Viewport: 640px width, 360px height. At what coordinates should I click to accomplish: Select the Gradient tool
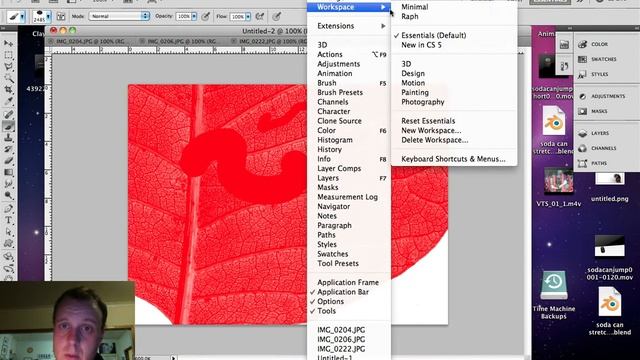click(x=8, y=173)
